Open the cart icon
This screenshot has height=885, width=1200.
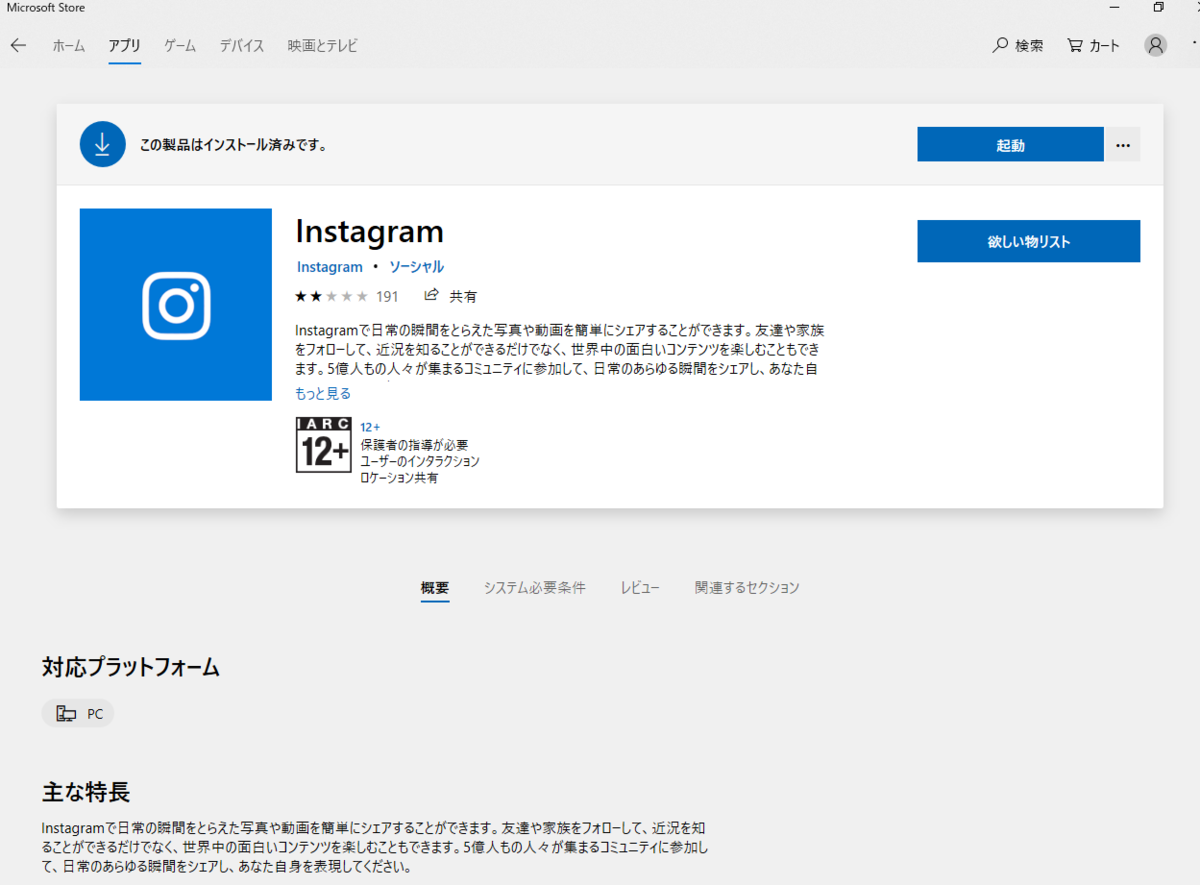(x=1075, y=45)
